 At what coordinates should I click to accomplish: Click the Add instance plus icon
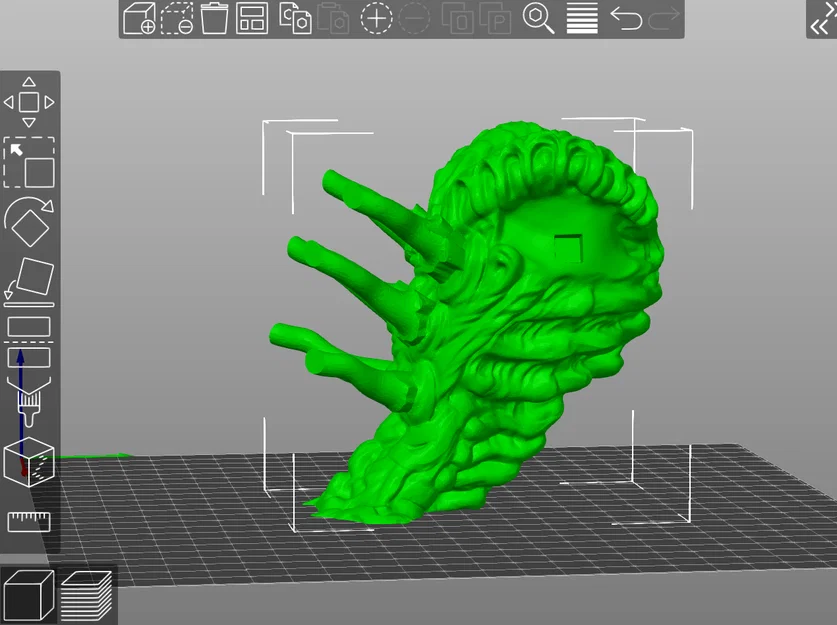click(376, 19)
